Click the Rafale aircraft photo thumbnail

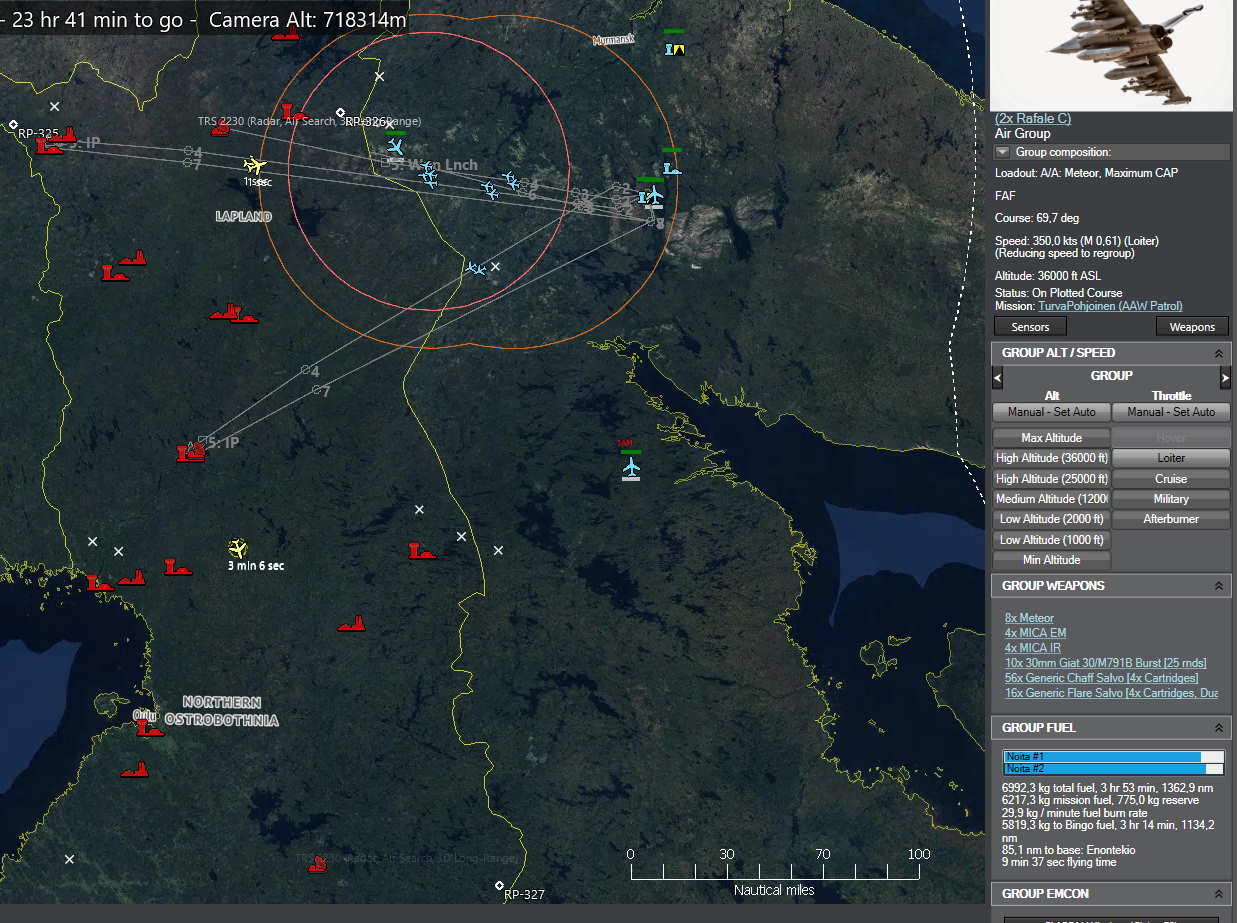tap(1112, 54)
